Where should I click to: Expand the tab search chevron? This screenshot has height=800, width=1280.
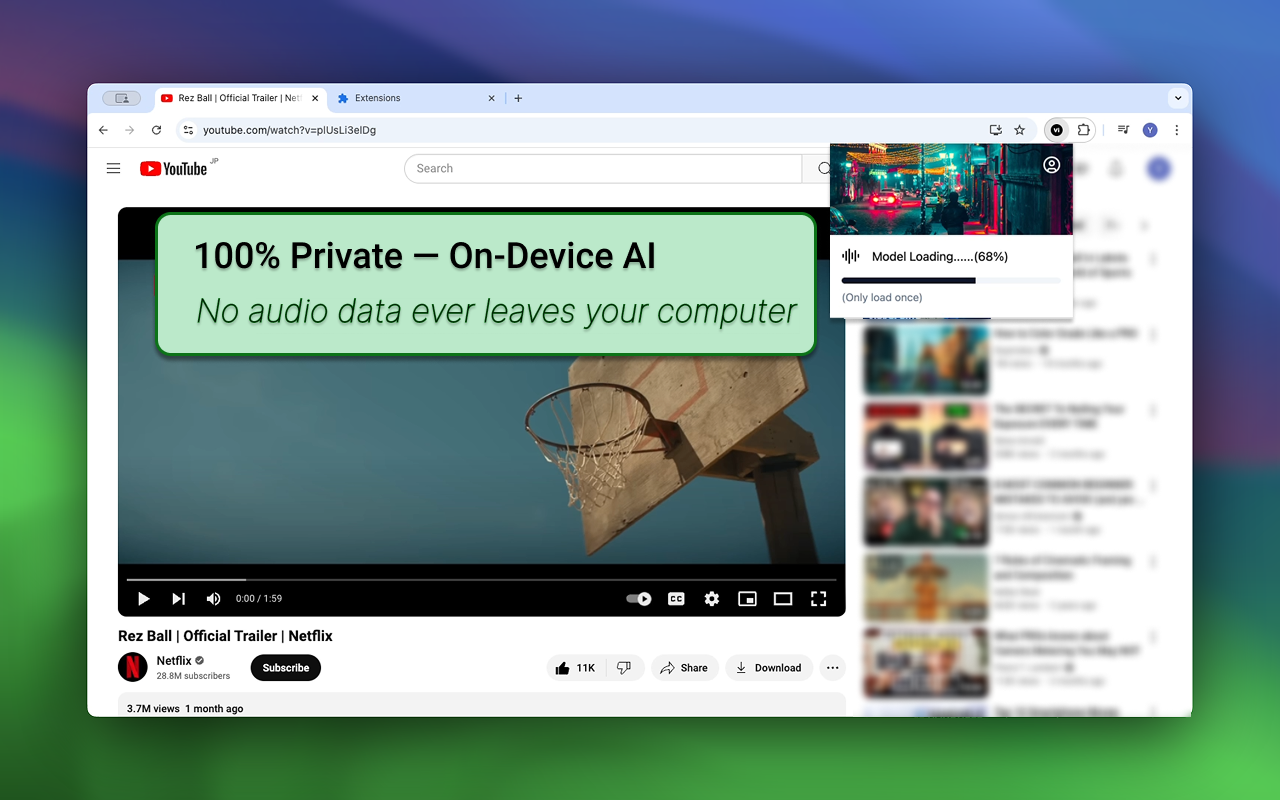click(x=1178, y=98)
